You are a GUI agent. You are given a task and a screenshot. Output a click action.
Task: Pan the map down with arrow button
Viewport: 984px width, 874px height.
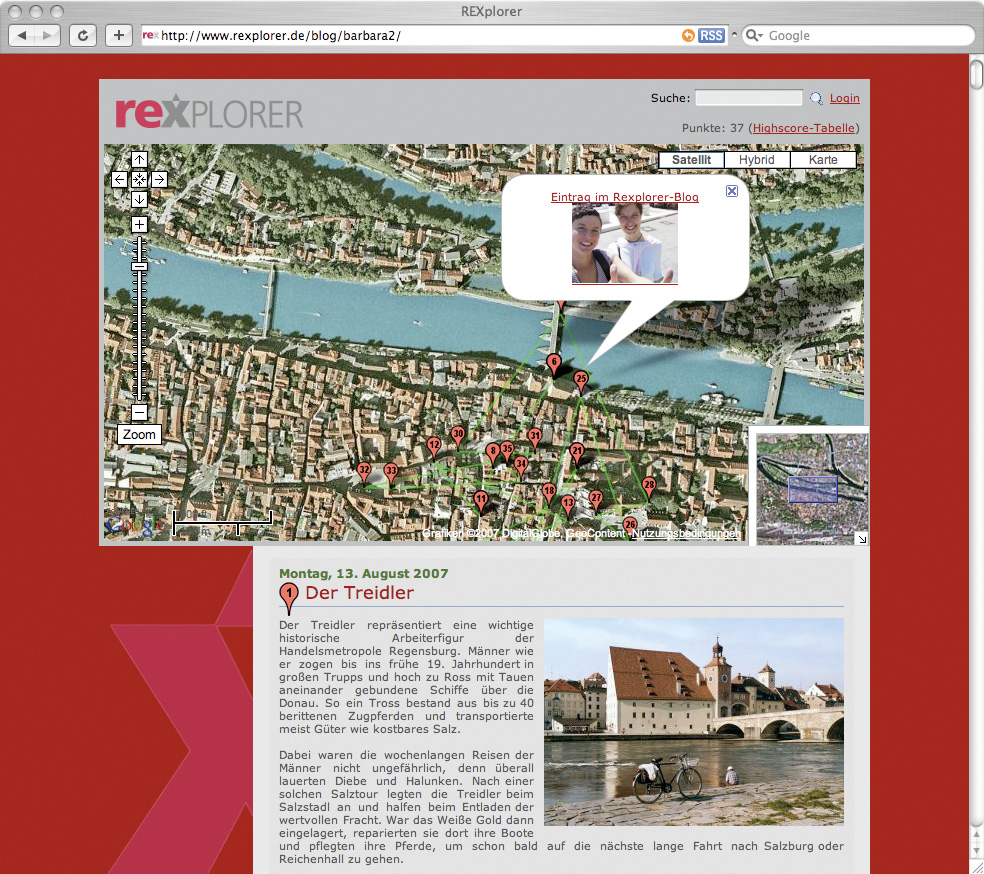(x=139, y=199)
